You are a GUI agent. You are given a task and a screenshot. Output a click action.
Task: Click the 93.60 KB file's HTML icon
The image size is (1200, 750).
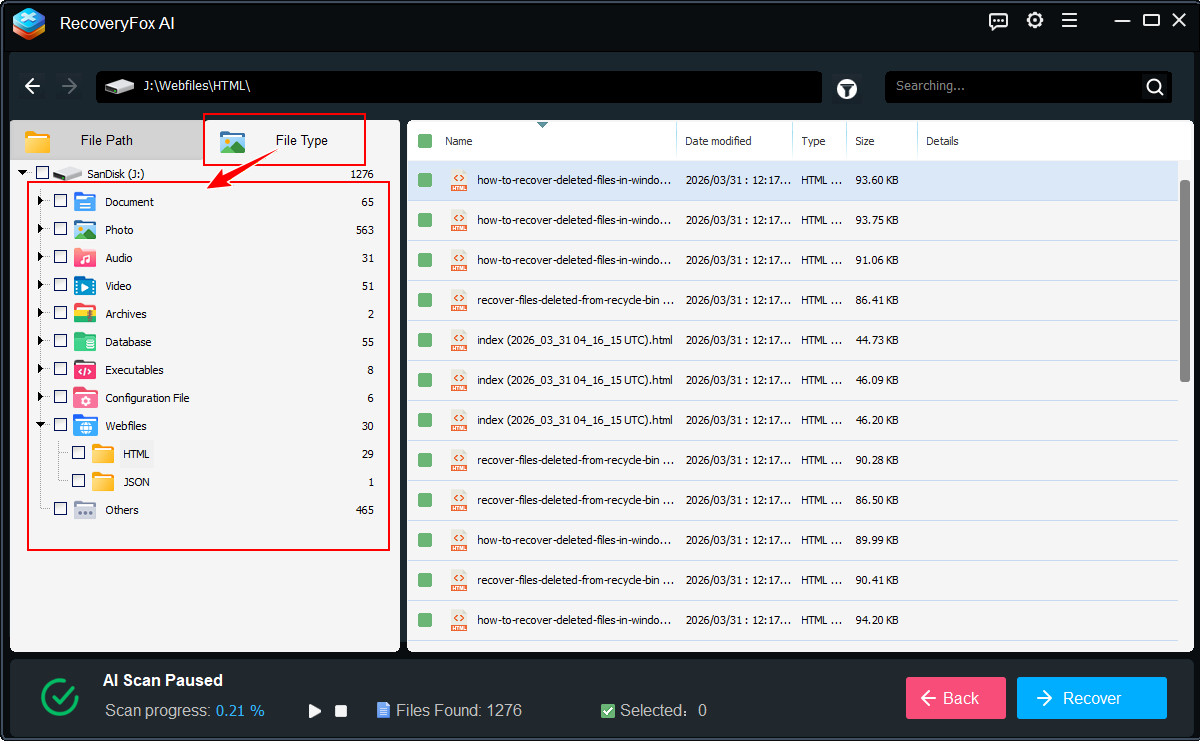[459, 180]
